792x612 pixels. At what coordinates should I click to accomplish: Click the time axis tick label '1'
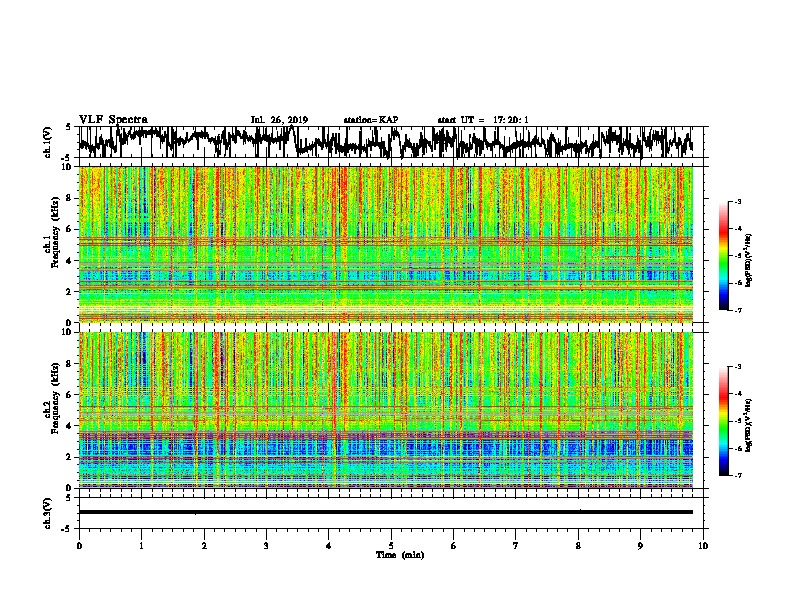coord(141,546)
